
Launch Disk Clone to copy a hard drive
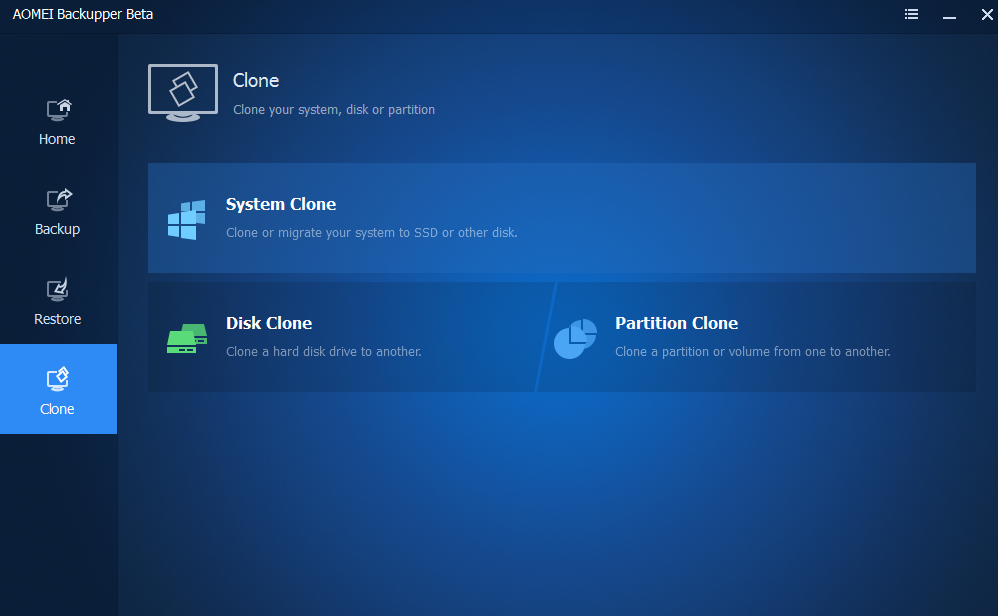340,336
